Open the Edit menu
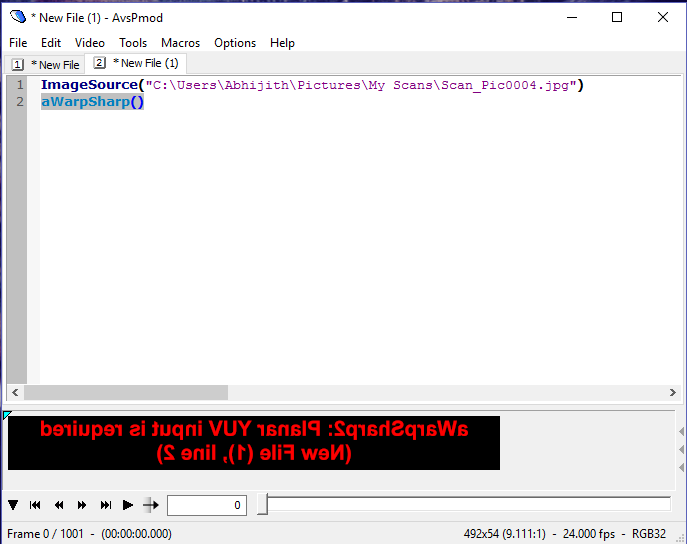687x544 pixels. 51,43
